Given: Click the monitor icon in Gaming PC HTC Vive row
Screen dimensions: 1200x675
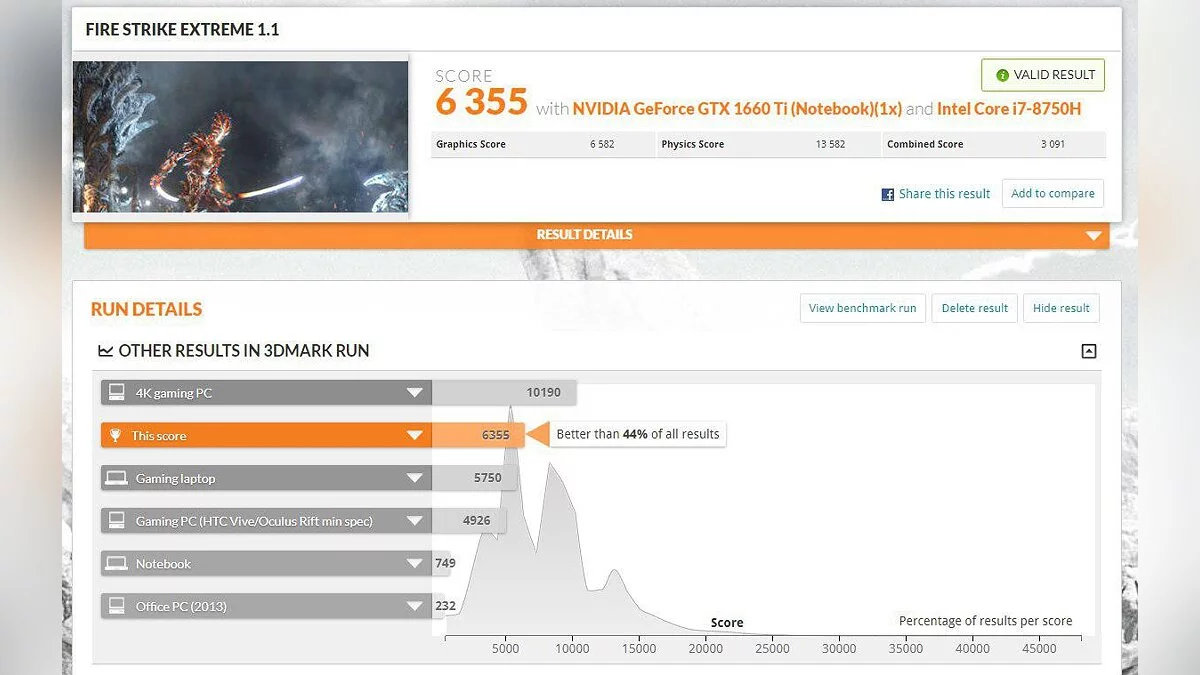Looking at the screenshot, I should point(117,521).
